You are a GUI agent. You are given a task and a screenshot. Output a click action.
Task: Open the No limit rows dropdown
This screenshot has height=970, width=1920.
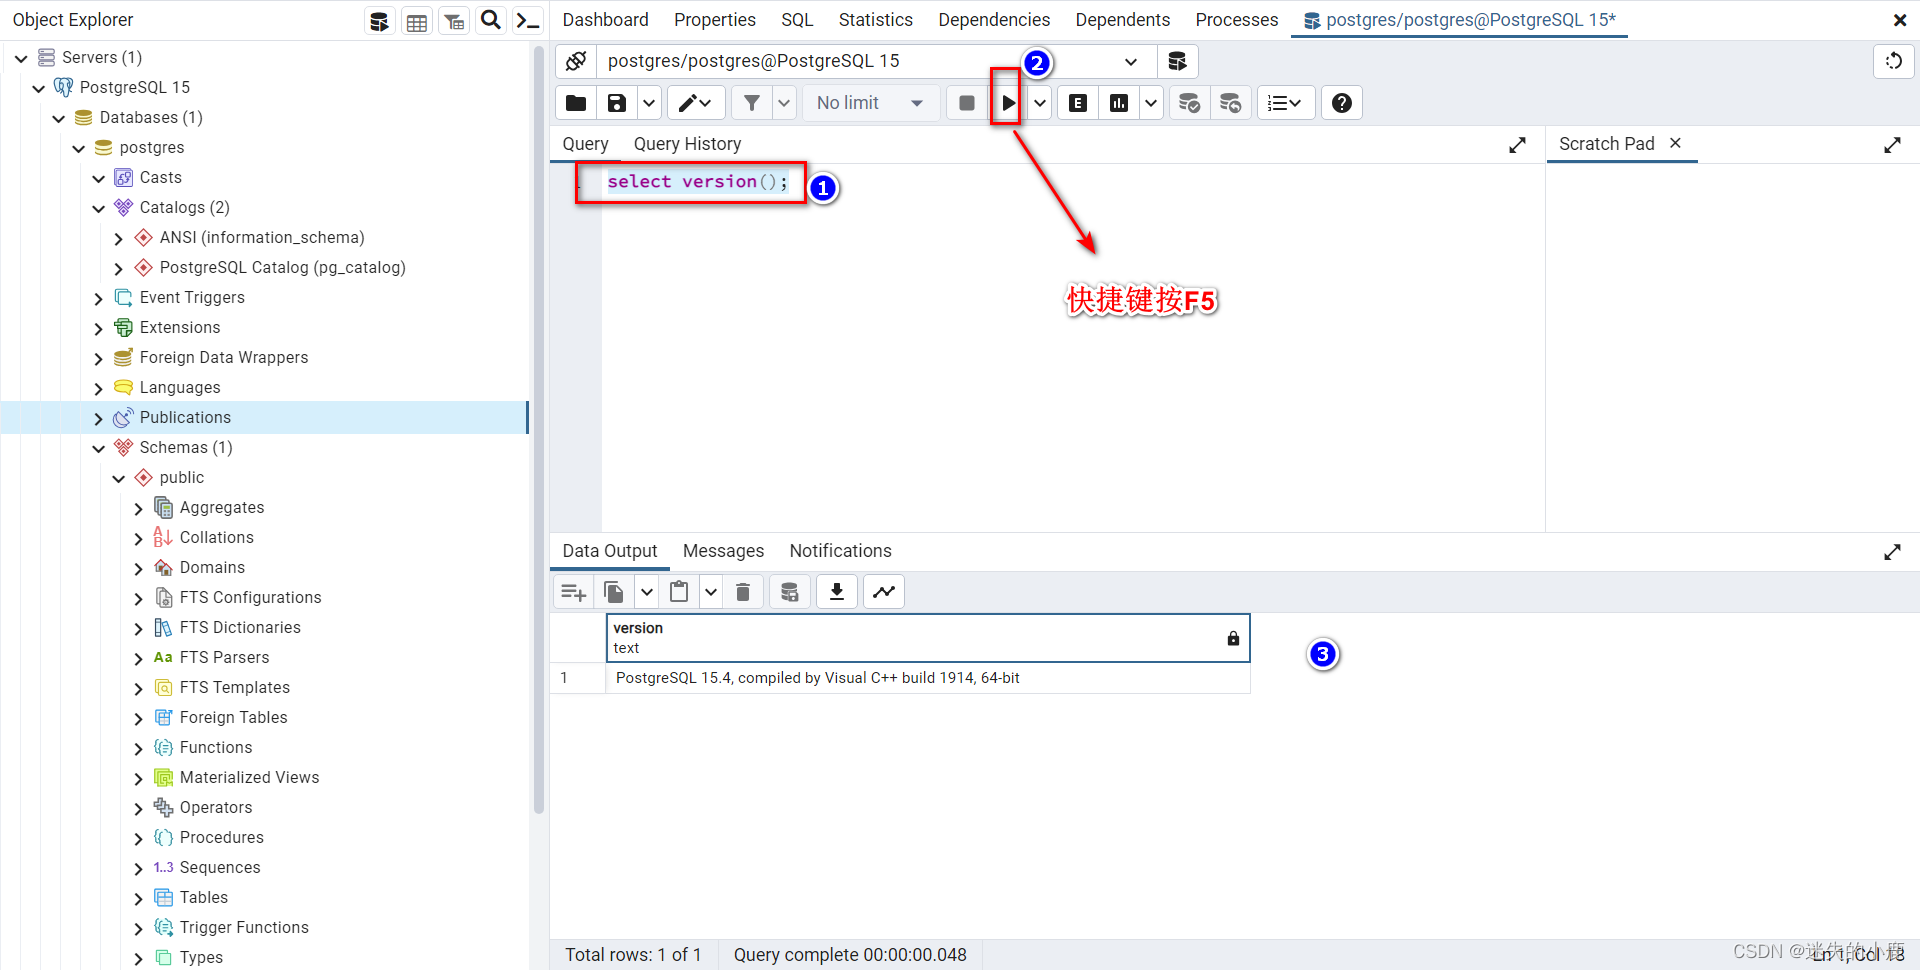[x=870, y=103]
